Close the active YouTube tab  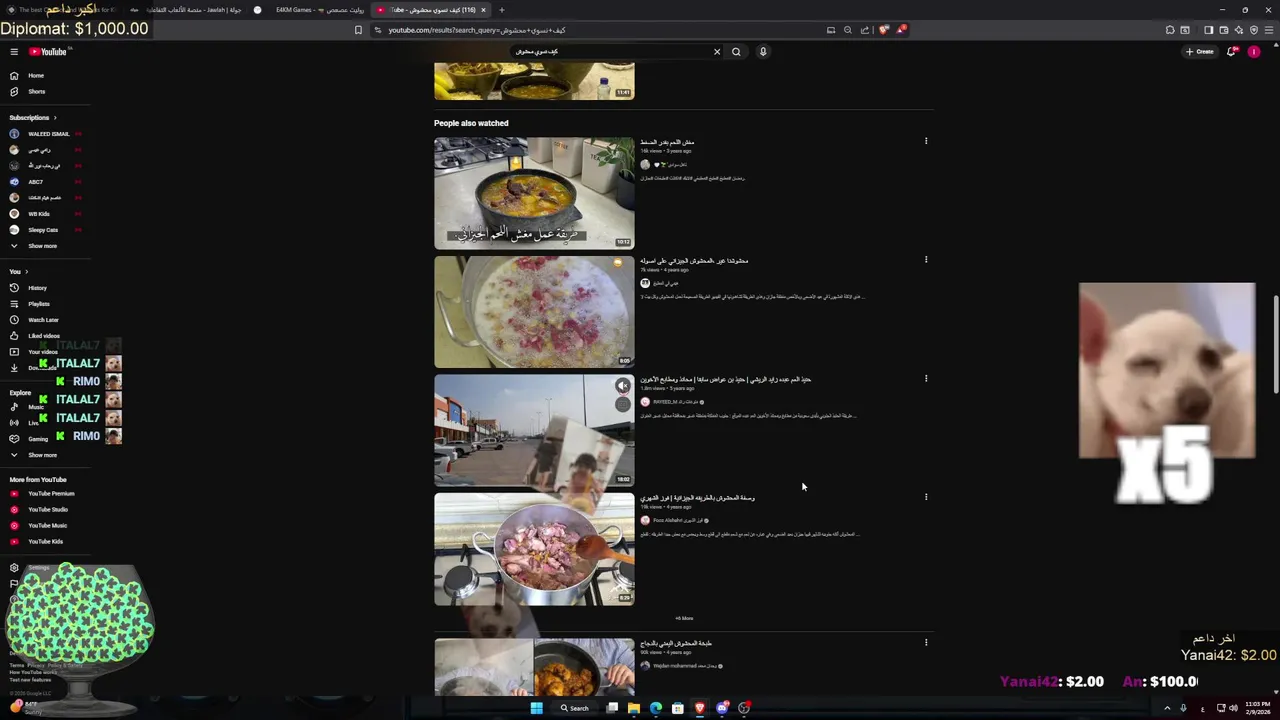point(483,10)
